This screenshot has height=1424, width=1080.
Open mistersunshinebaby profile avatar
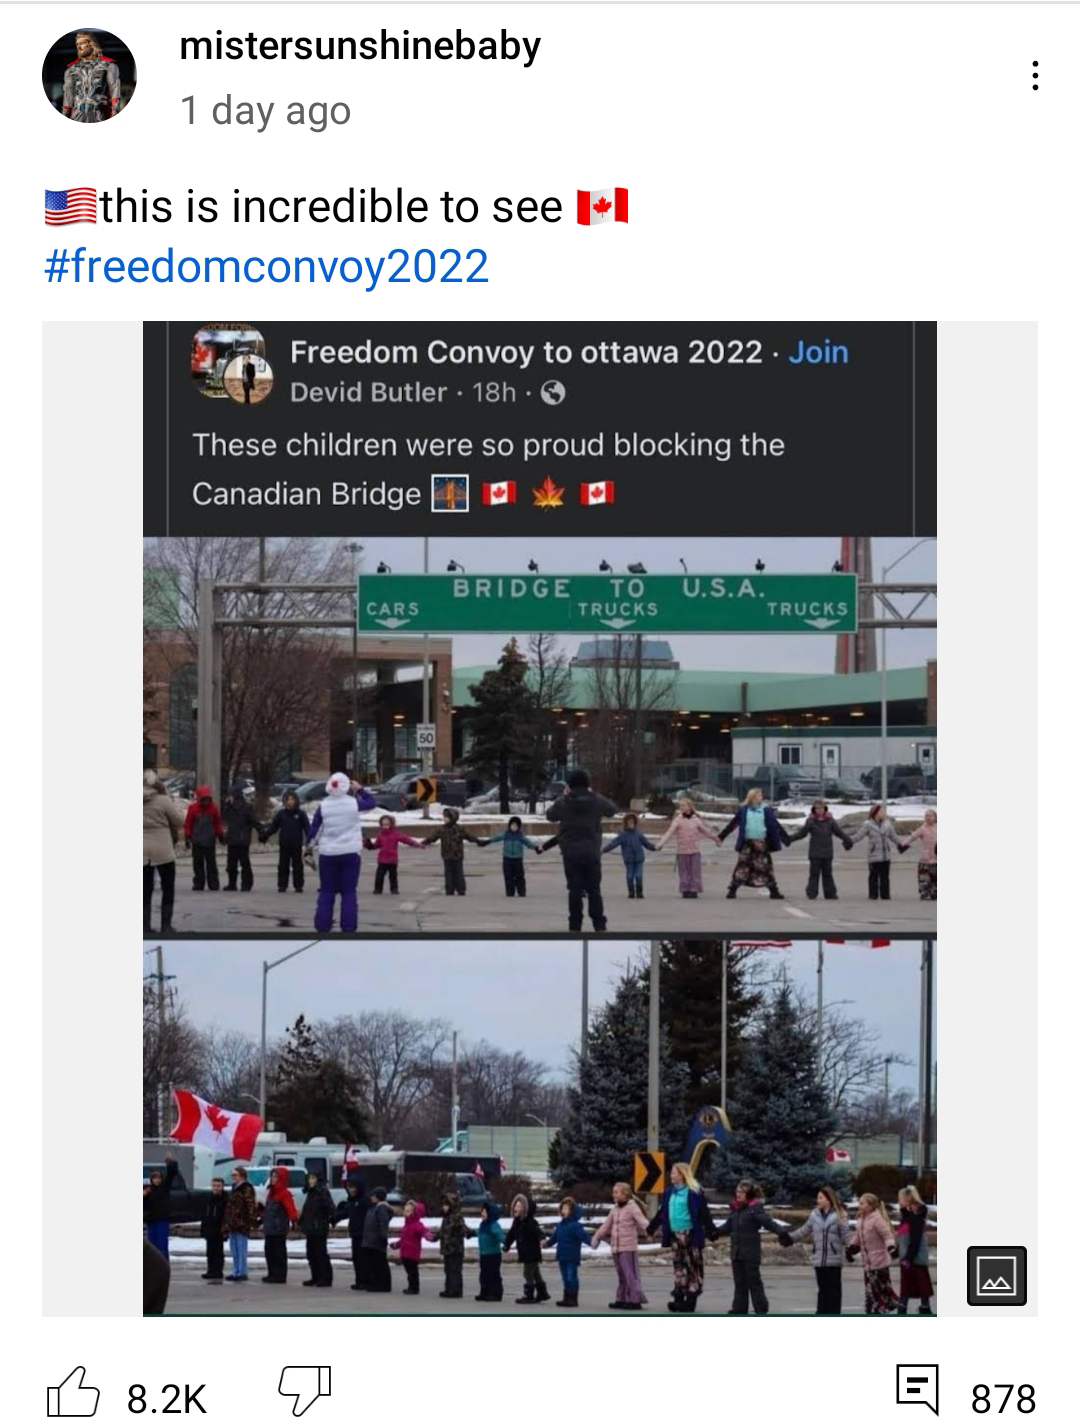[89, 76]
